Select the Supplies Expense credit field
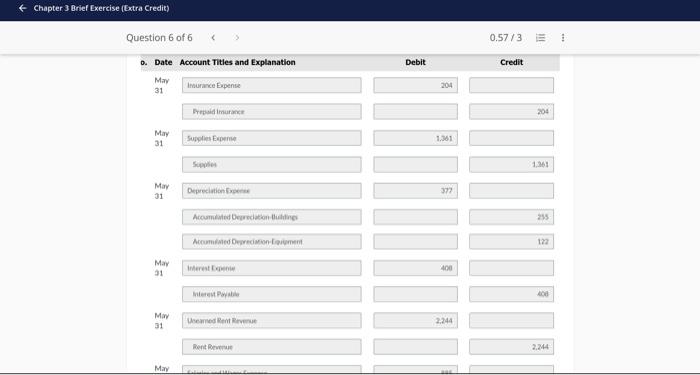The image size is (700, 375). 511,138
